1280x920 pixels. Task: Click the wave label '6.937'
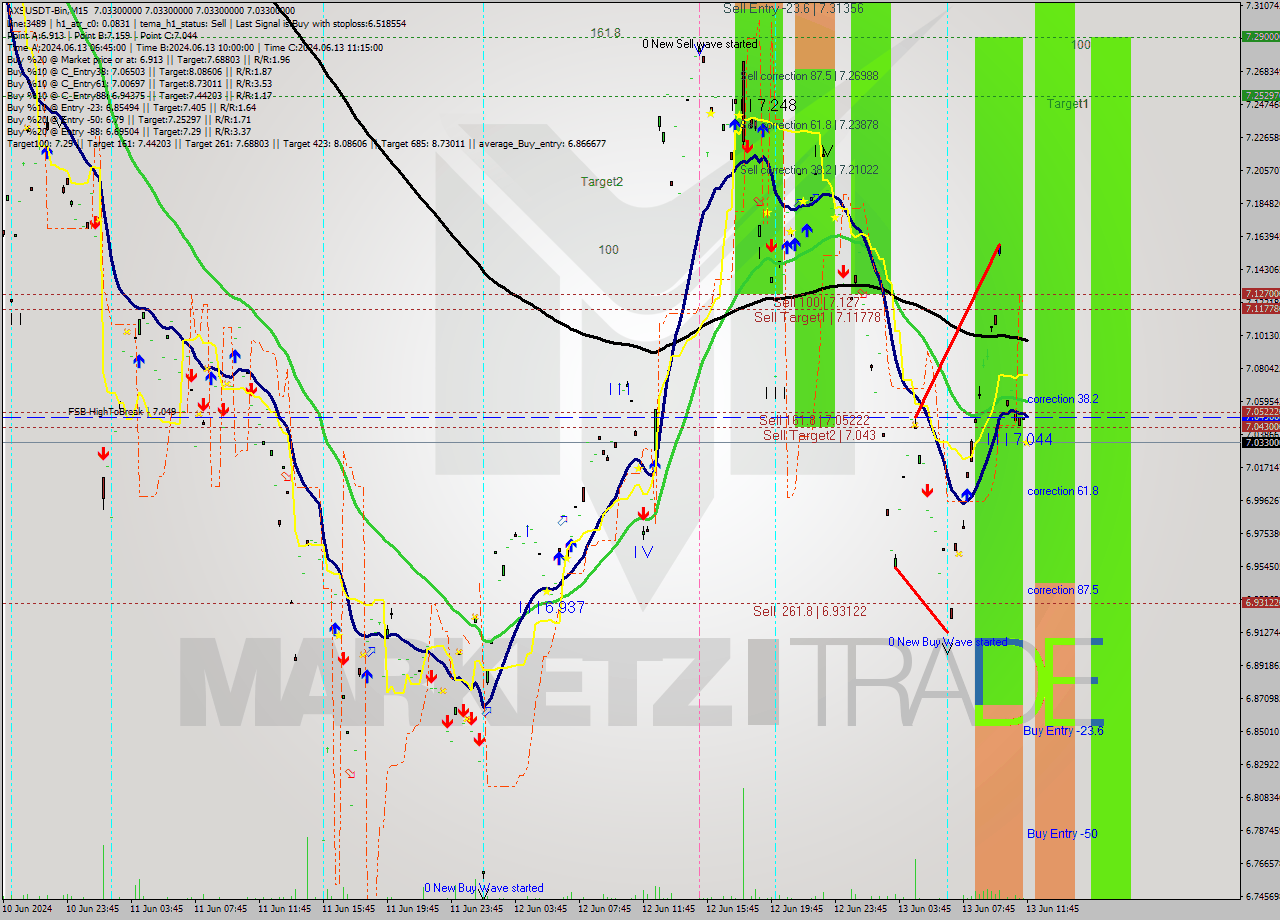tap(552, 607)
